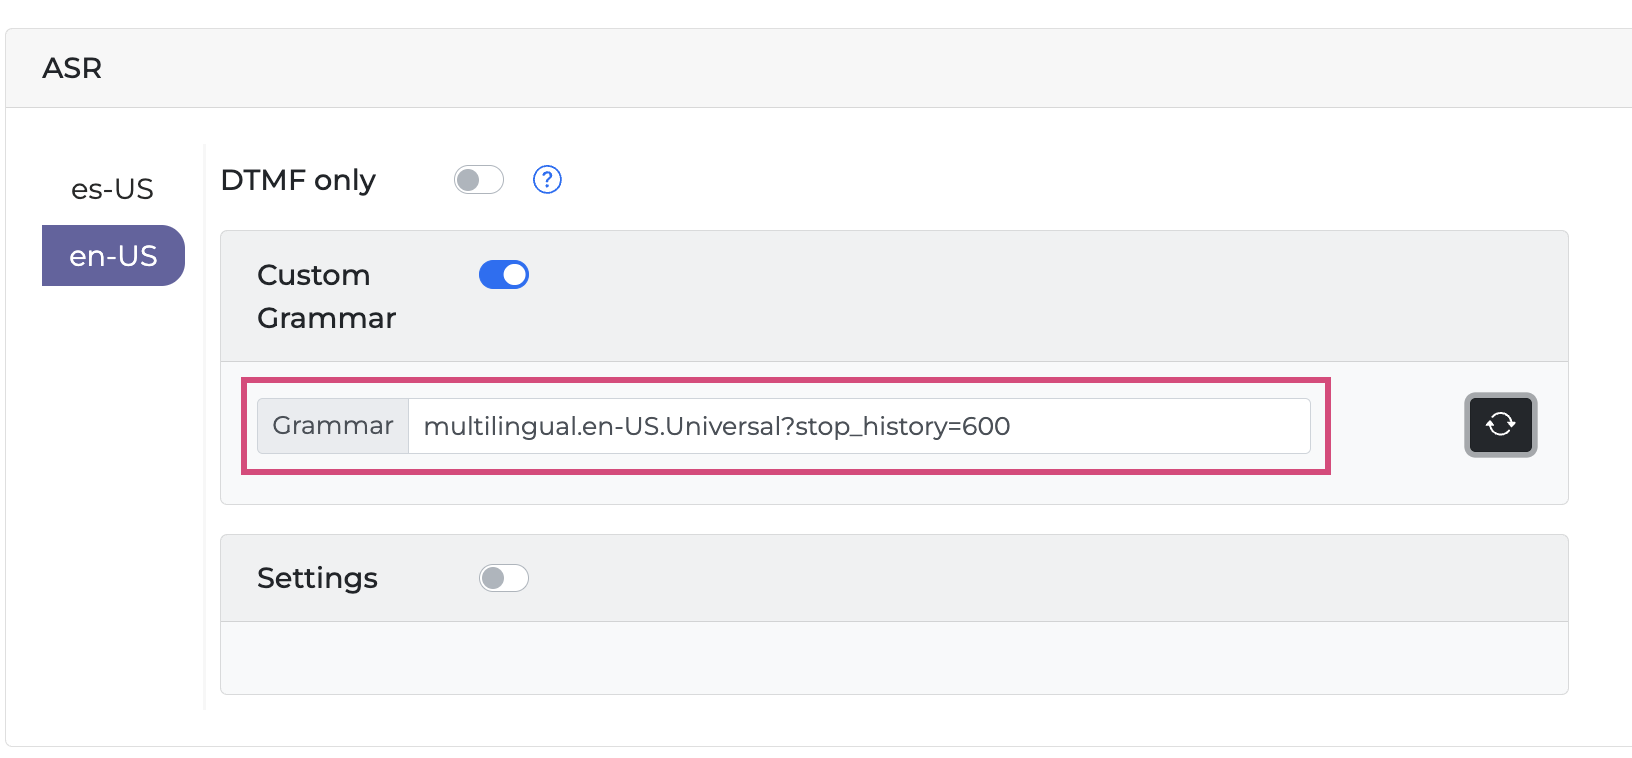Click the DTMF only label
The height and width of the screenshot is (758, 1632).
tap(298, 180)
